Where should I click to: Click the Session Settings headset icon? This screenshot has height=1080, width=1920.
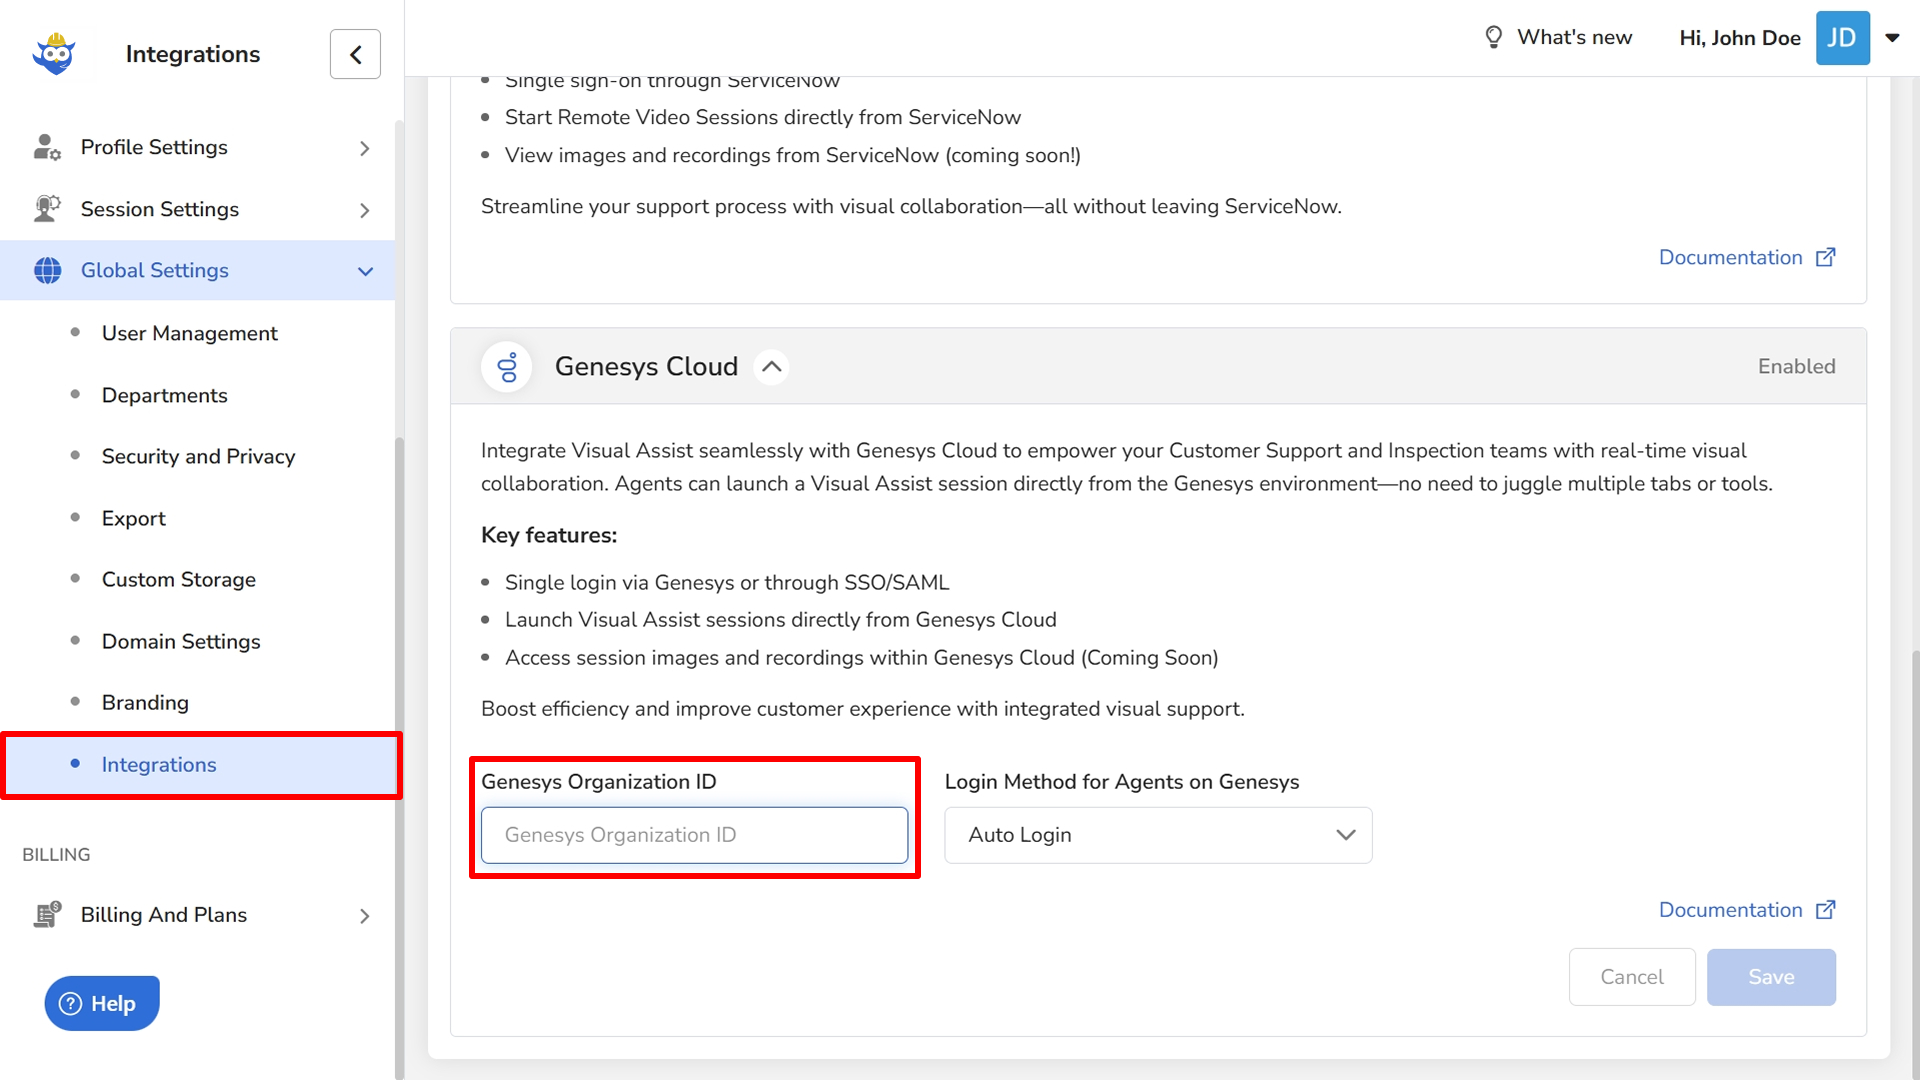[x=47, y=209]
